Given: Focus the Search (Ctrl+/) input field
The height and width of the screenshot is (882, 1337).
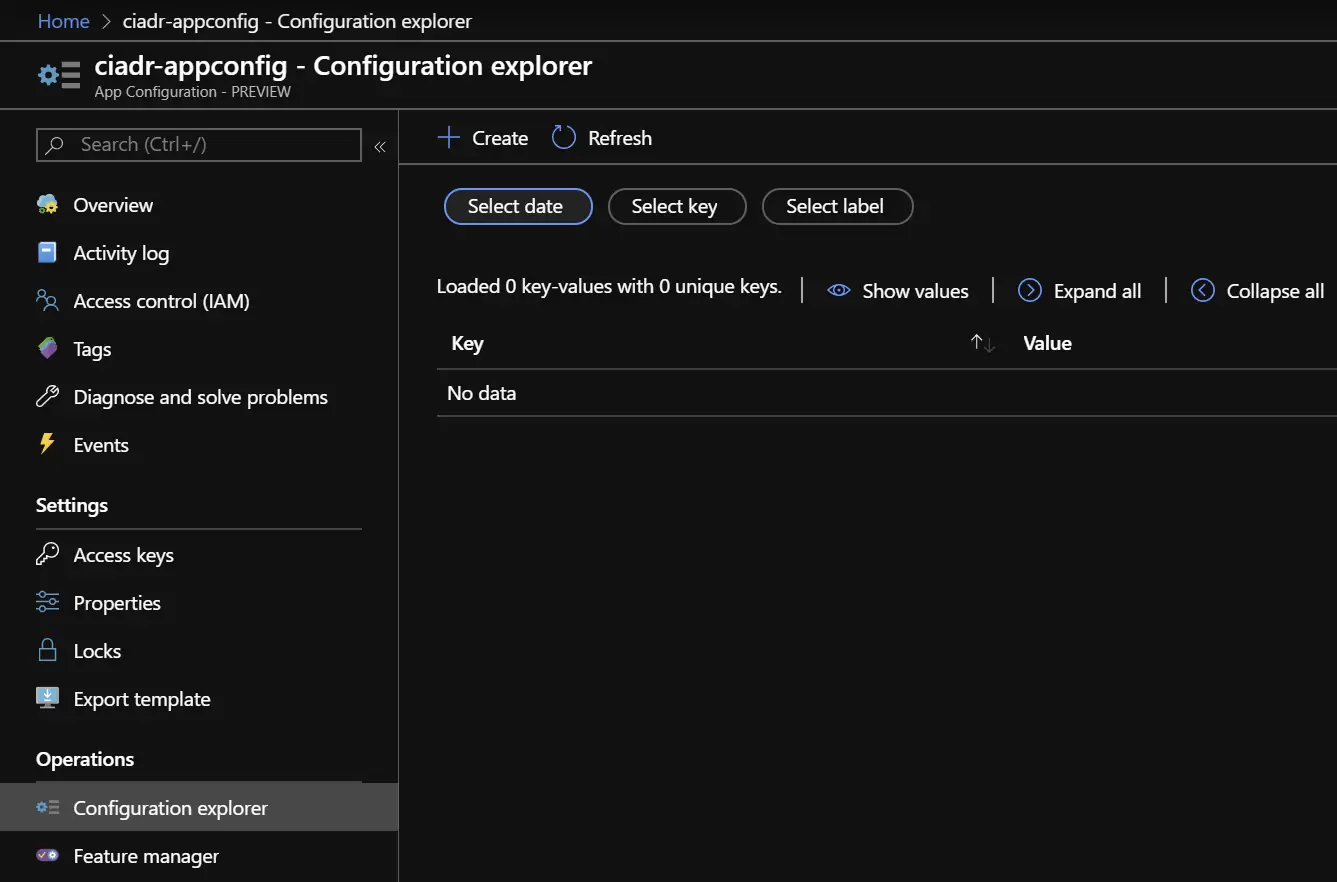Looking at the screenshot, I should pos(199,145).
